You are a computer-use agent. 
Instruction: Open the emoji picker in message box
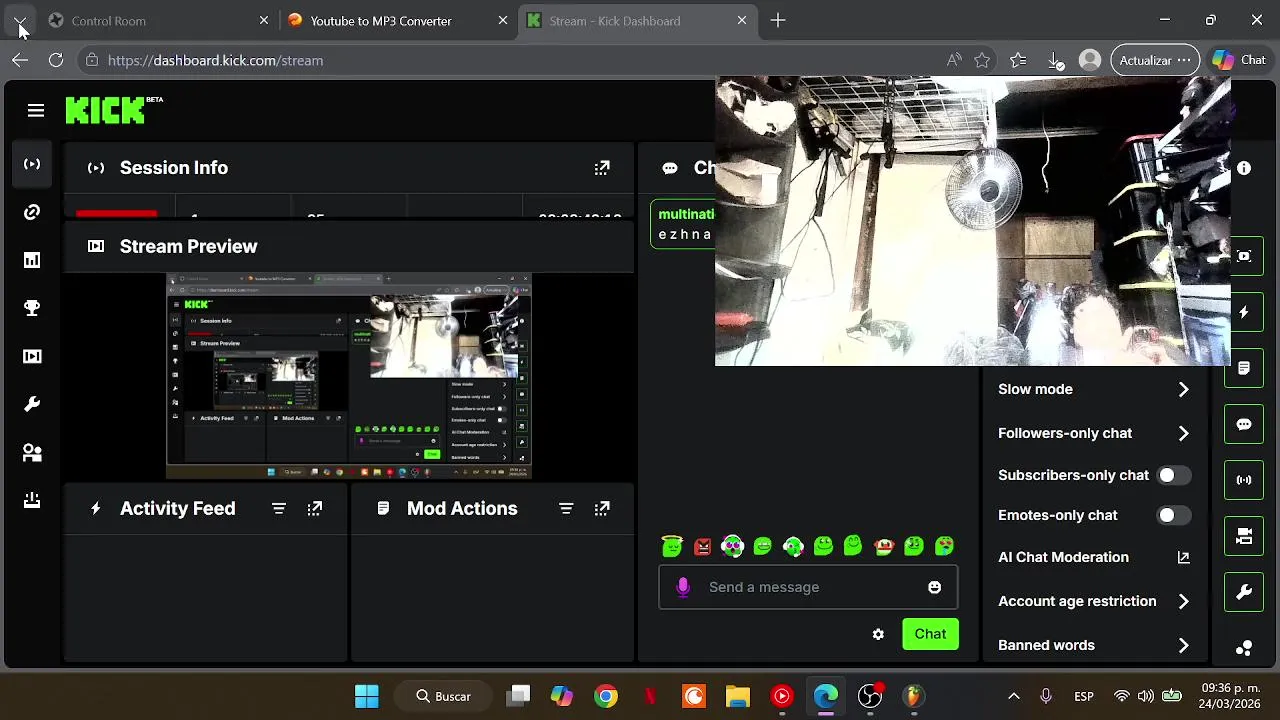tap(934, 588)
